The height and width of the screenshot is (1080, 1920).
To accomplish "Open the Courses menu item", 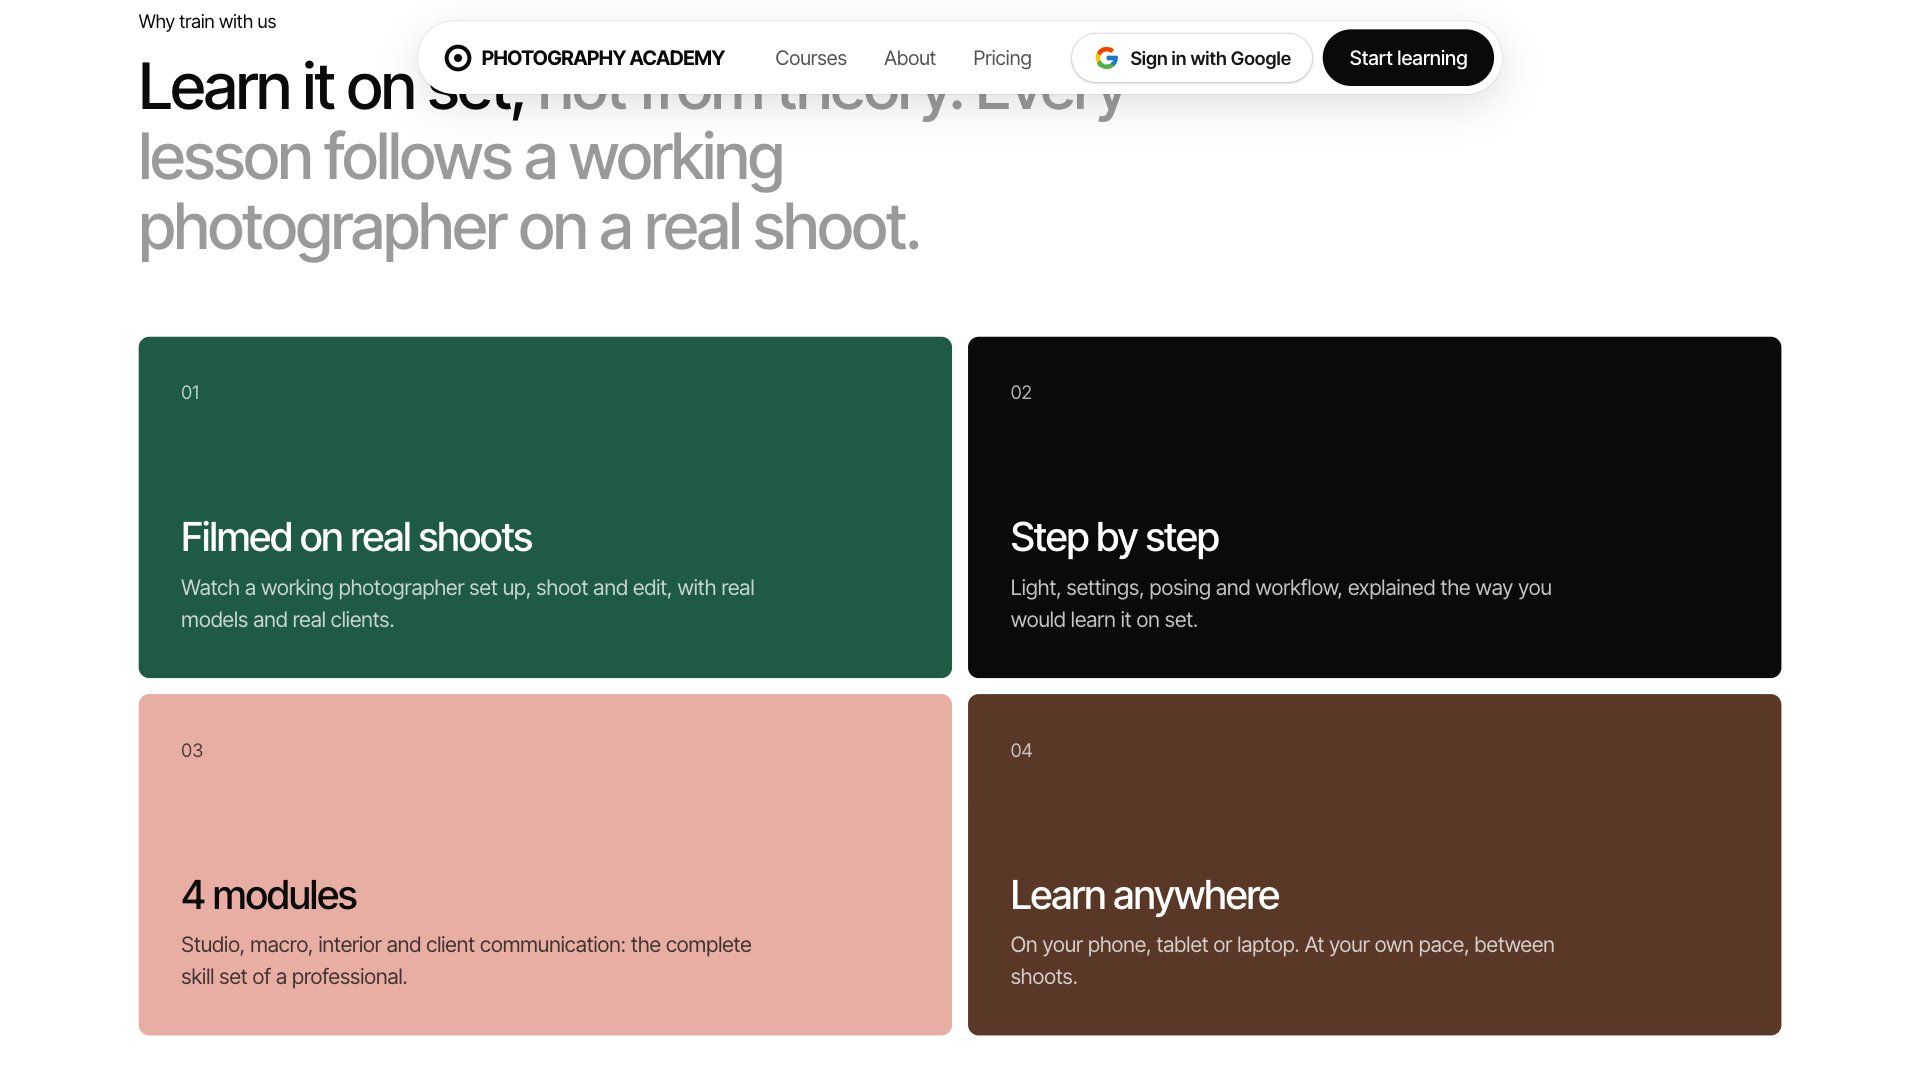I will 810,58.
